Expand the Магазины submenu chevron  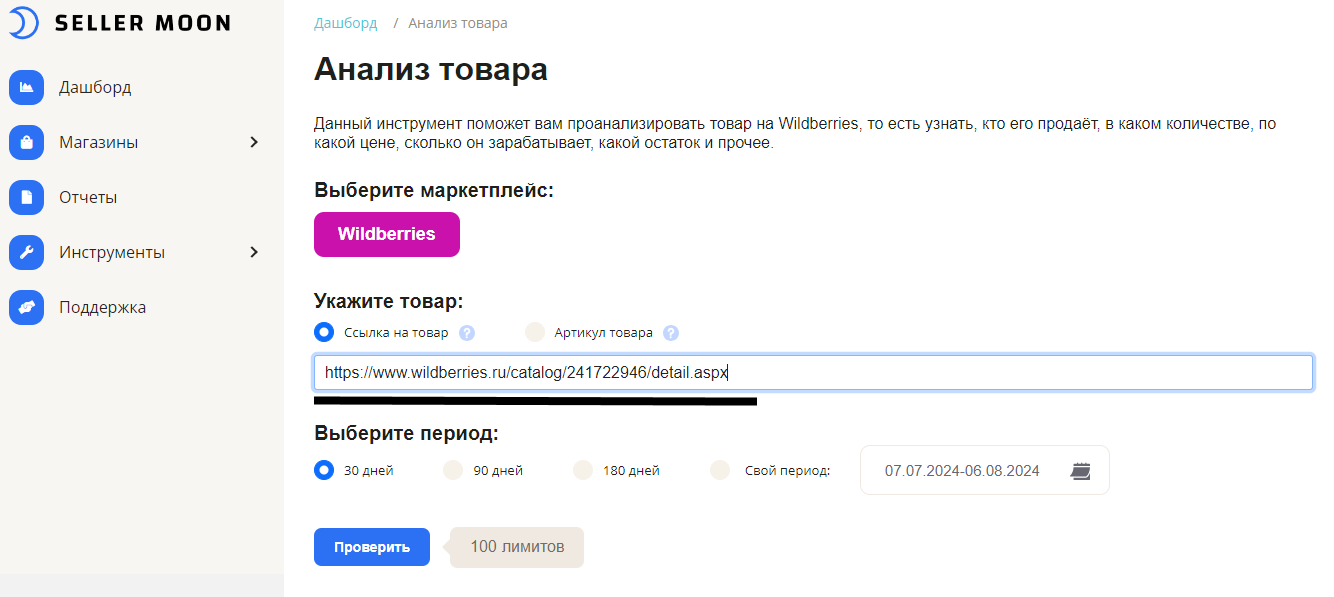click(x=254, y=142)
